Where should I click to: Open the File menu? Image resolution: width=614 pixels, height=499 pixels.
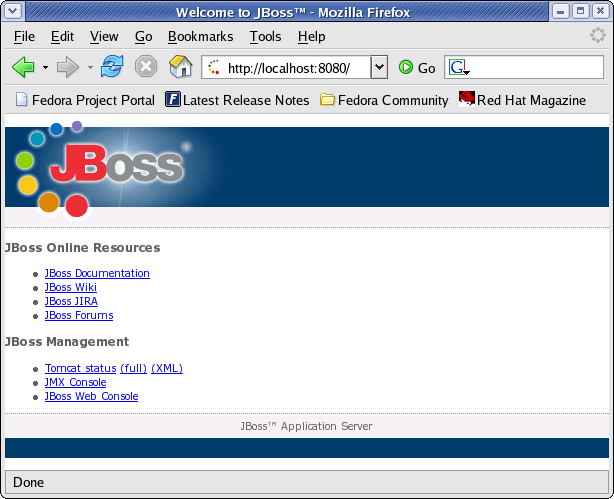24,36
